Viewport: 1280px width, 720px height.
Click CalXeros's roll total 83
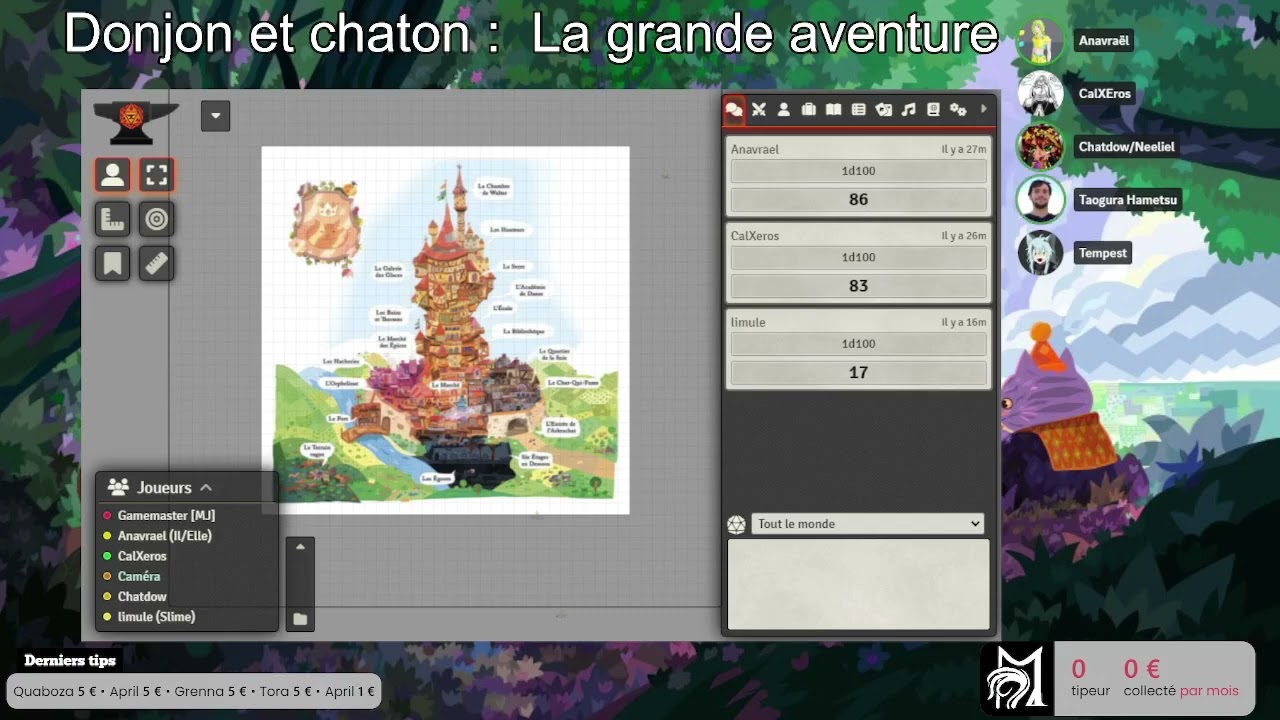pos(858,286)
